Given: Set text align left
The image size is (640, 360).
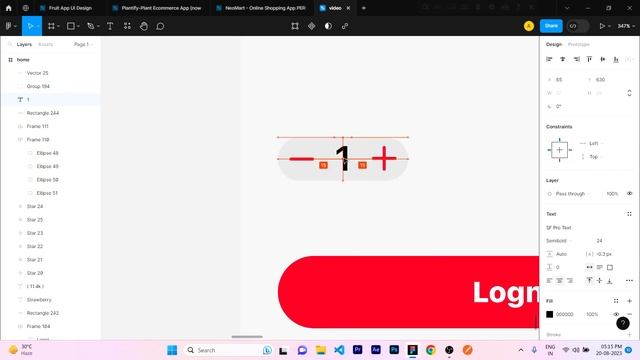Looking at the screenshot, I should [x=549, y=280].
